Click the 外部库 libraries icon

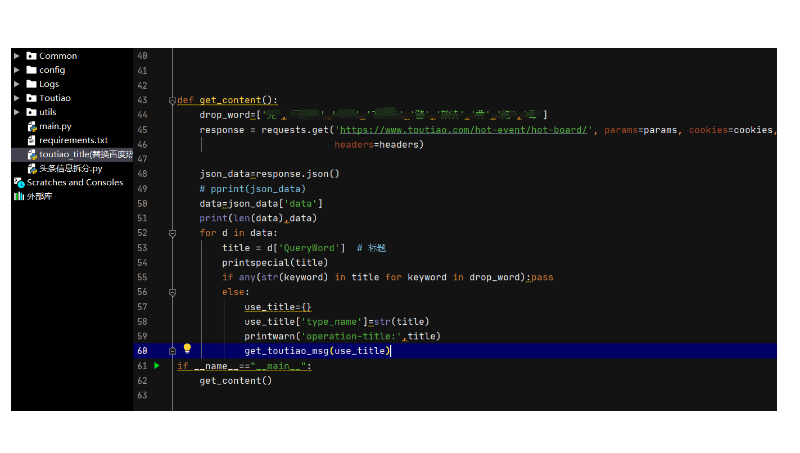[x=19, y=196]
